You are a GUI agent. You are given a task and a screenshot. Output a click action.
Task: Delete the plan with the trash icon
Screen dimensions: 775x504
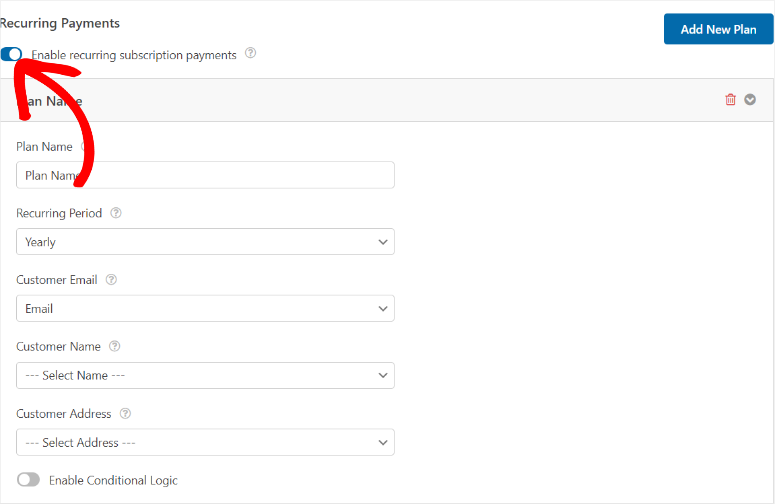[730, 99]
